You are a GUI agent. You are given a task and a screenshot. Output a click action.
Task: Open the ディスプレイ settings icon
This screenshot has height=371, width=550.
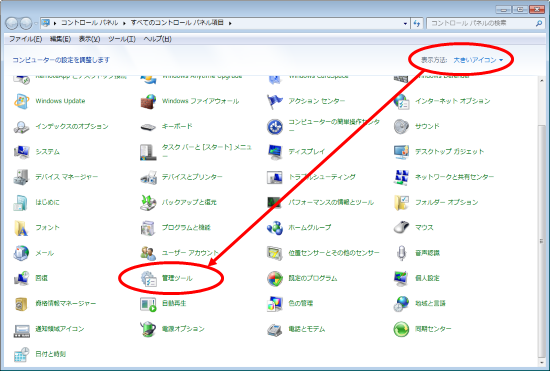click(275, 151)
